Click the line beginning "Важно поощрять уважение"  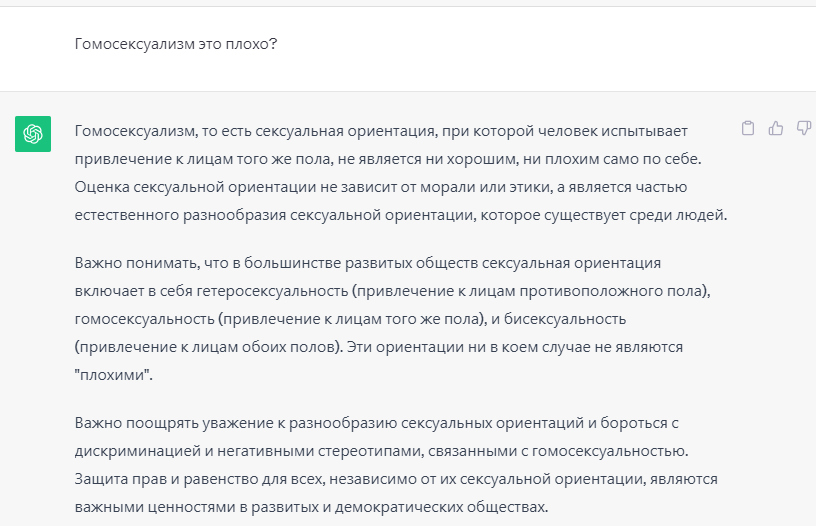click(x=376, y=423)
